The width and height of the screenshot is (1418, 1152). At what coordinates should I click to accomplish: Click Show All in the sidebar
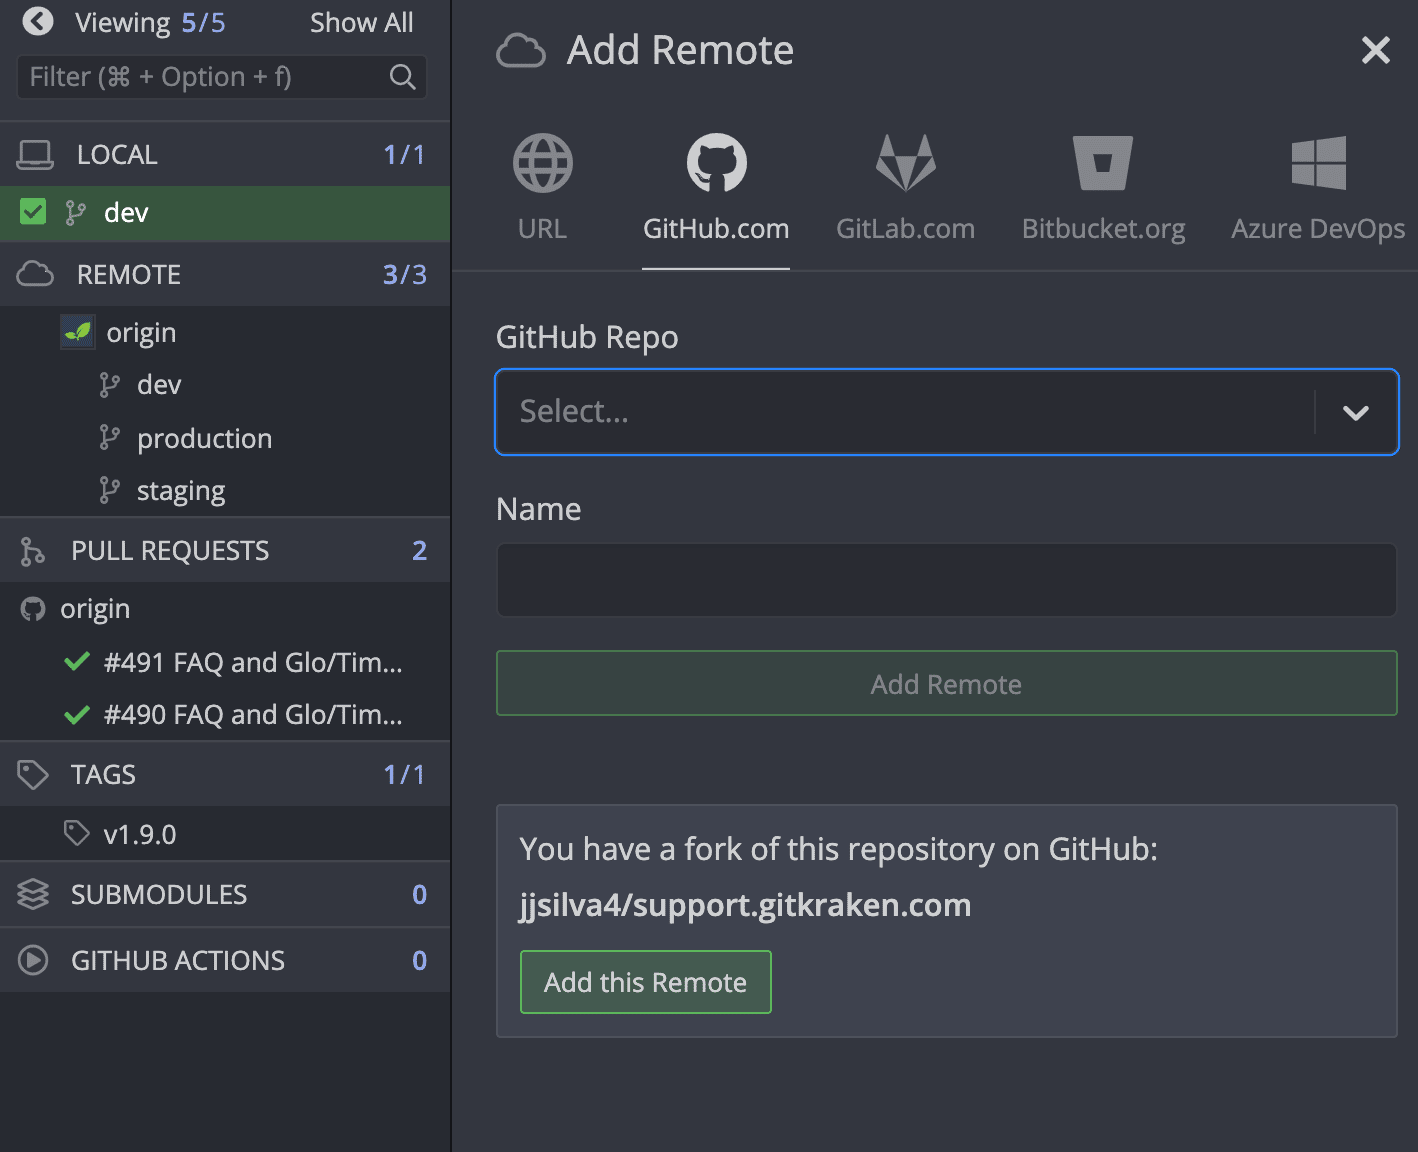(361, 21)
